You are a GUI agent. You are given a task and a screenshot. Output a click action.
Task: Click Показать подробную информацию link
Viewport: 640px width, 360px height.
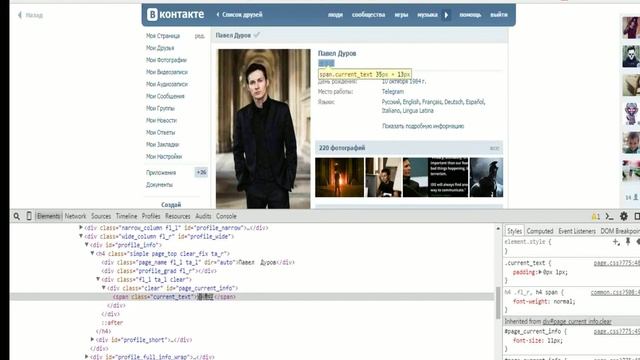coord(423,126)
